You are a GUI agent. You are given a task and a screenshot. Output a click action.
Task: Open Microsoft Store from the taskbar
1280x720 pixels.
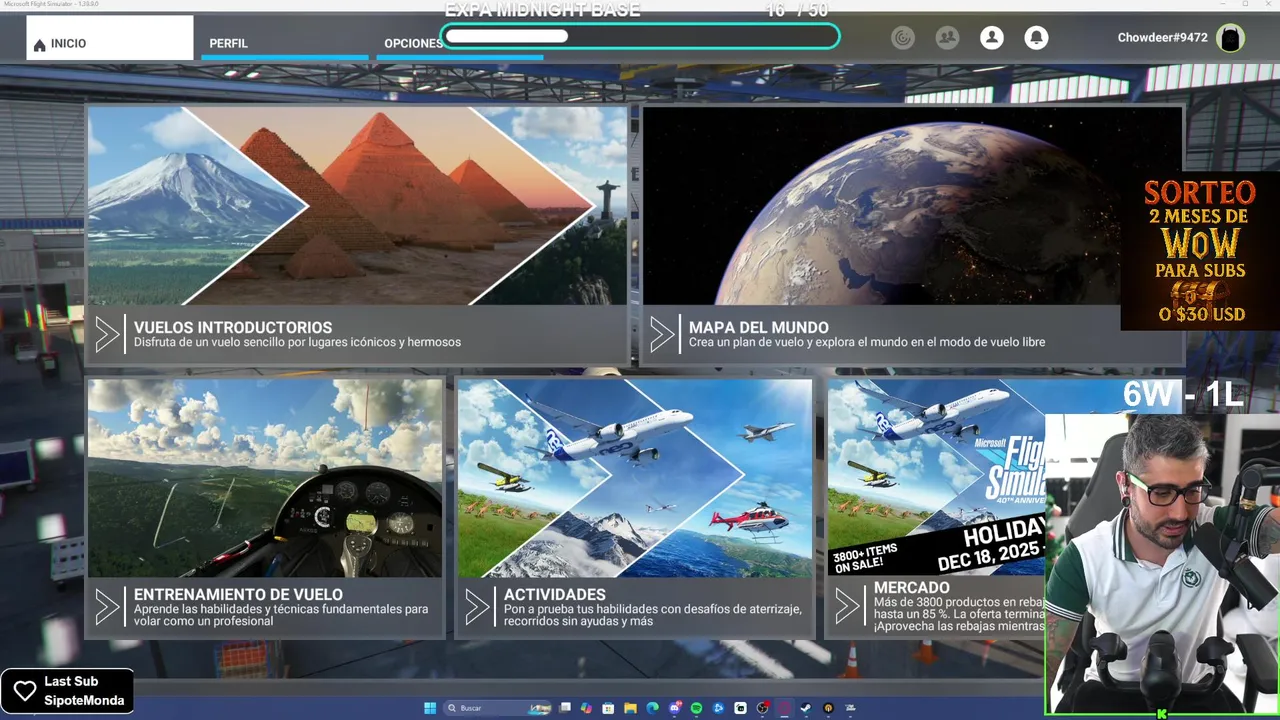pyautogui.click(x=608, y=708)
